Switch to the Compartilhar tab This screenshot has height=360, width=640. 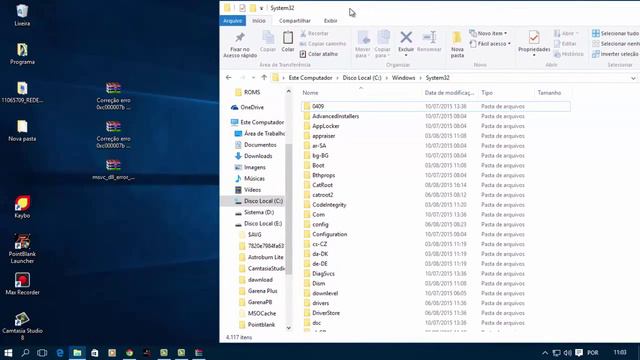[x=295, y=21]
